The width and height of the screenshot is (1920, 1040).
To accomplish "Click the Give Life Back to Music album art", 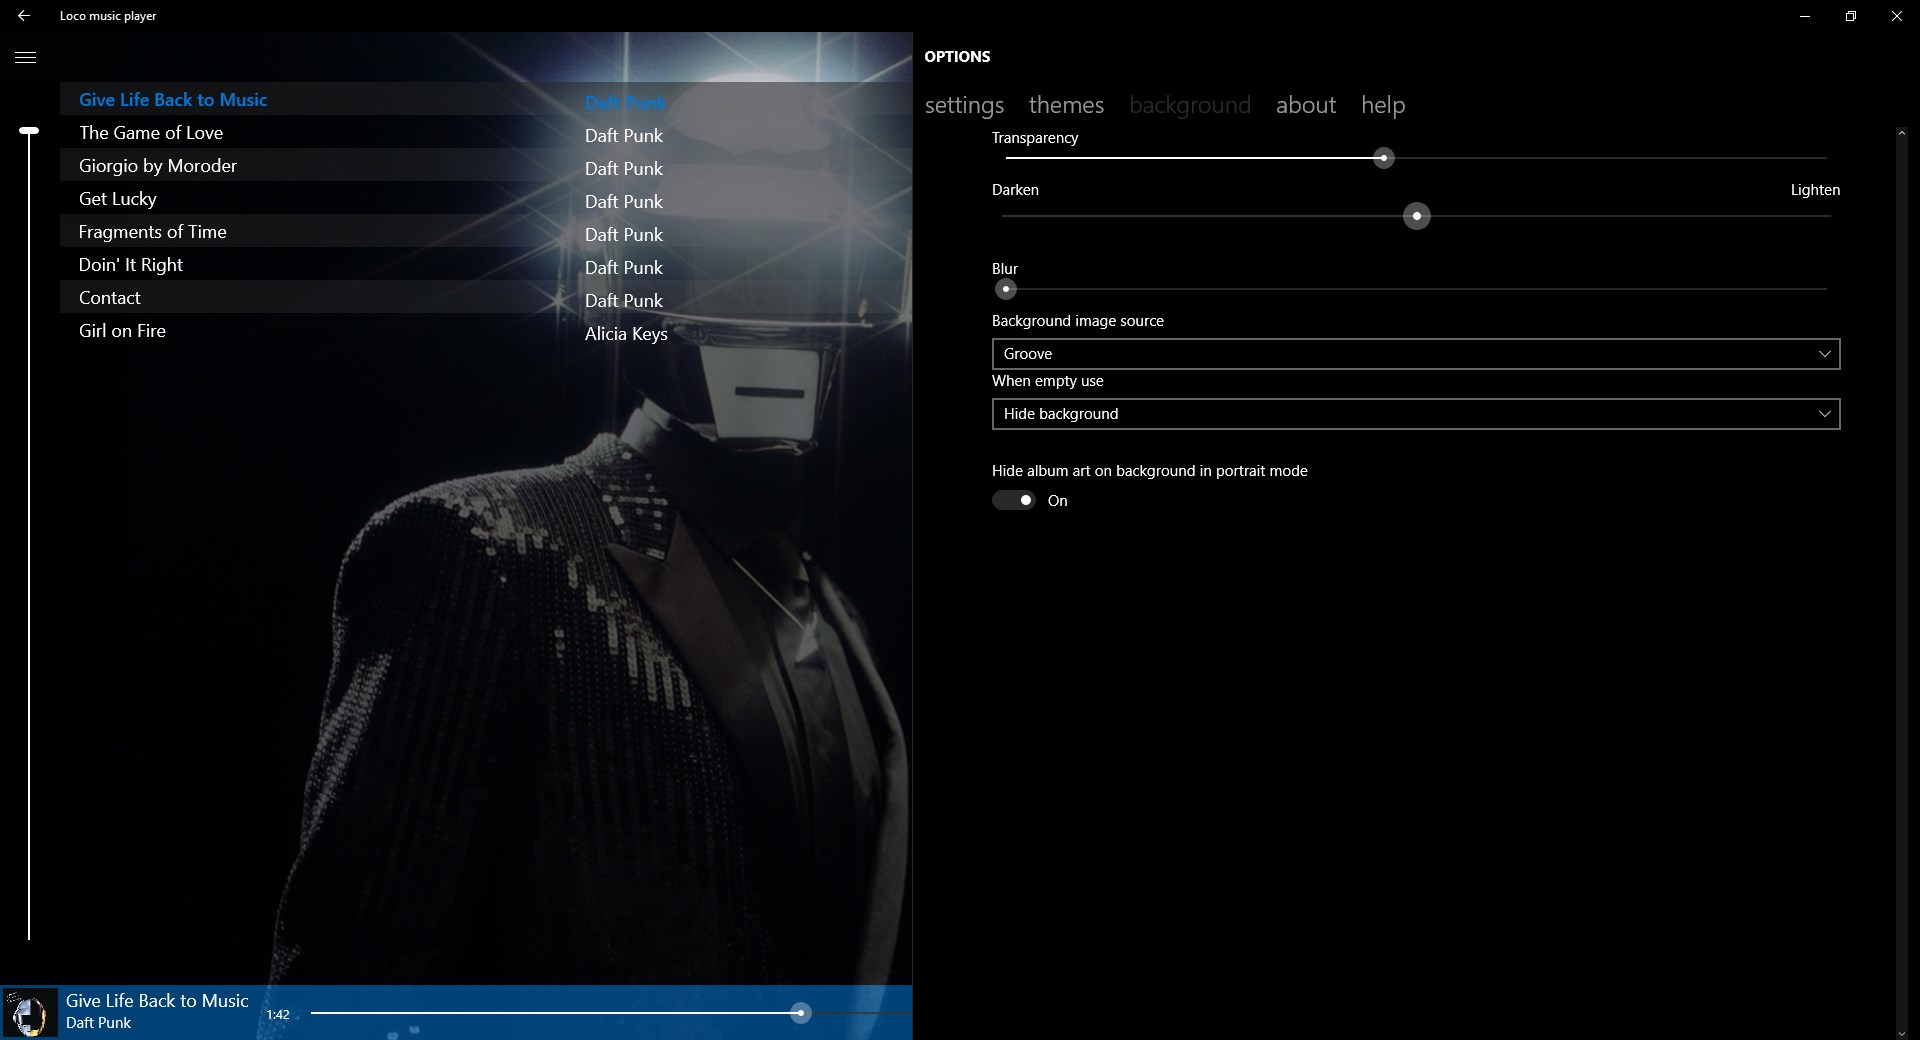I will coord(28,1012).
